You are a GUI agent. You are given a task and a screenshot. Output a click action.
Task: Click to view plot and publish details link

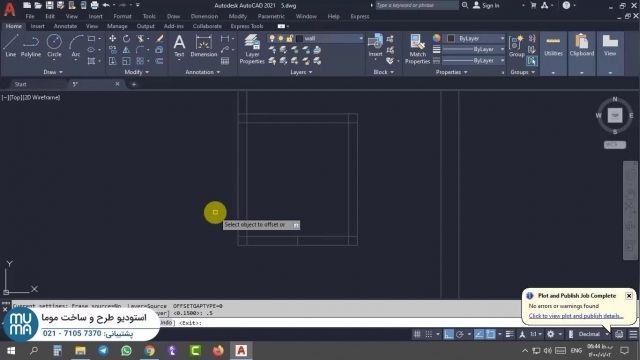(x=576, y=316)
